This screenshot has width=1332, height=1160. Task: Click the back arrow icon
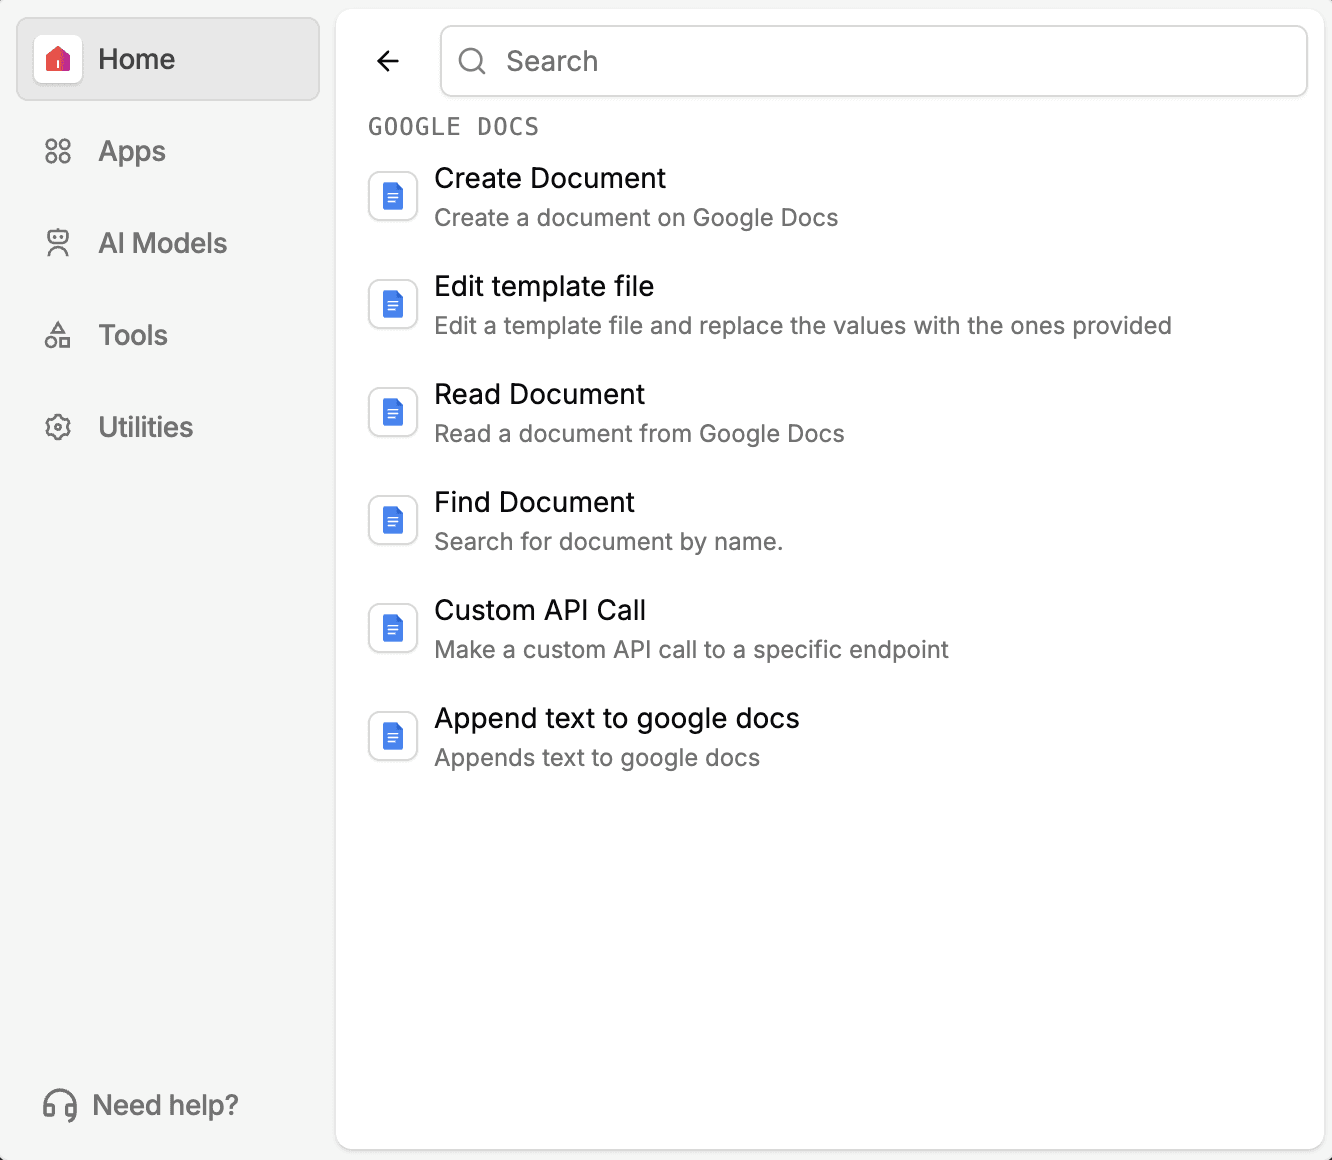388,61
